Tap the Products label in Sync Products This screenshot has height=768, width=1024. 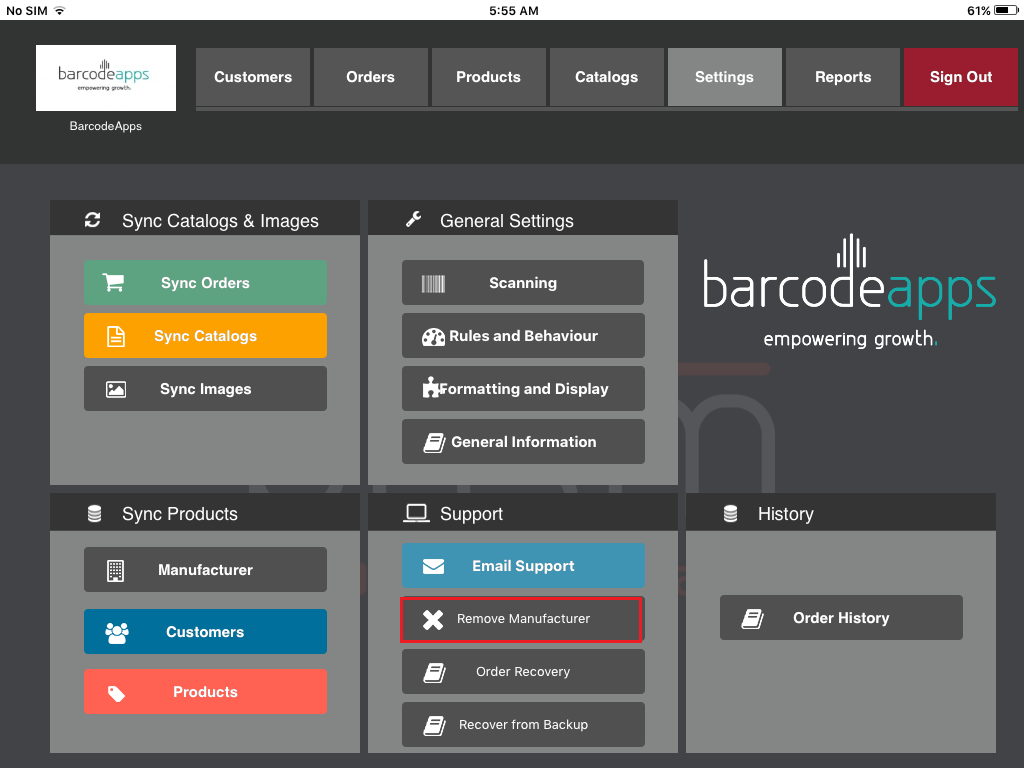(205, 692)
